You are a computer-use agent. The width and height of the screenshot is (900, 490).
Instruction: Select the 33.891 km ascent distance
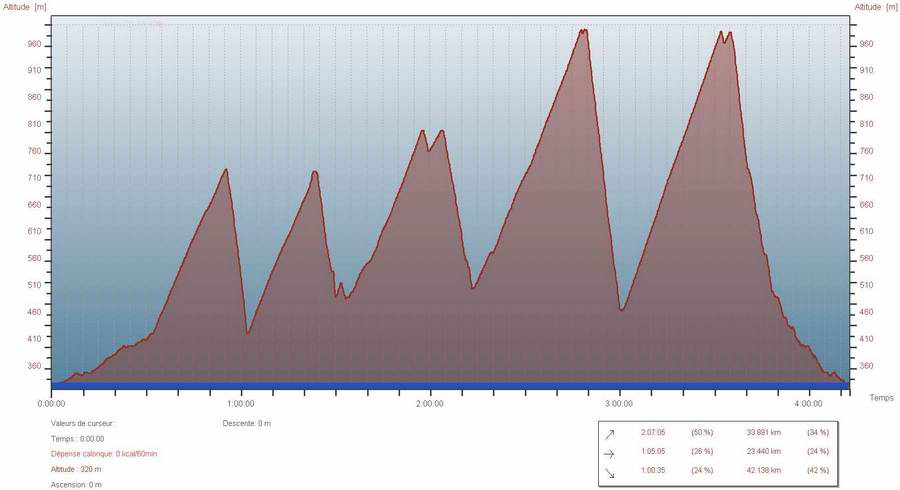764,433
